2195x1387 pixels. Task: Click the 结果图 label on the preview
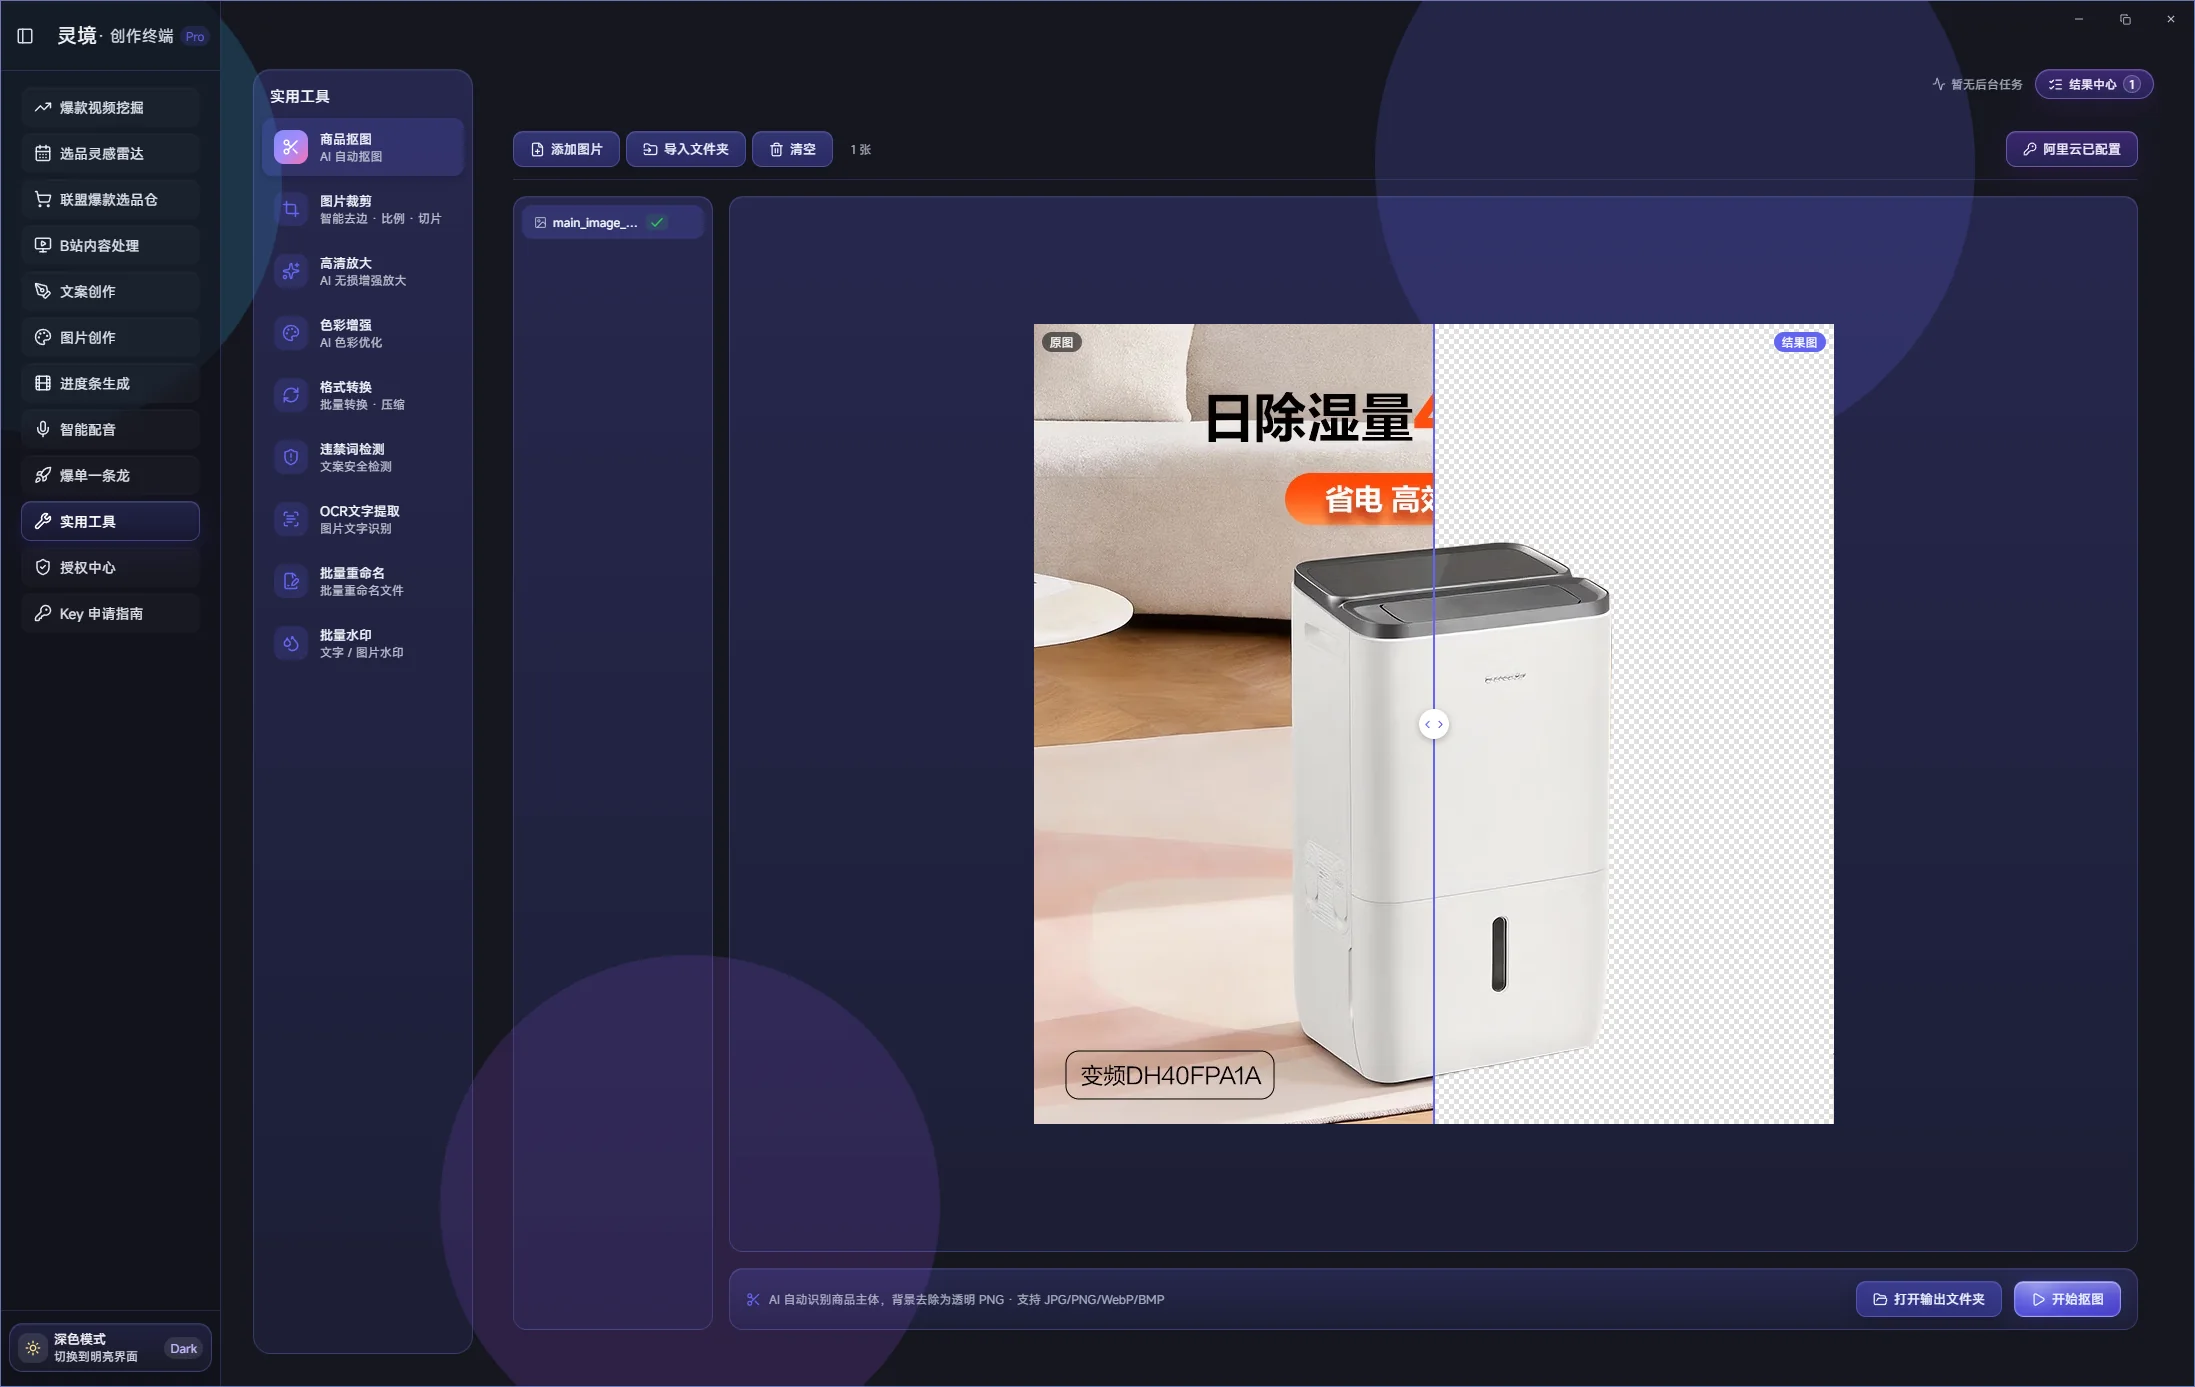tap(1799, 342)
